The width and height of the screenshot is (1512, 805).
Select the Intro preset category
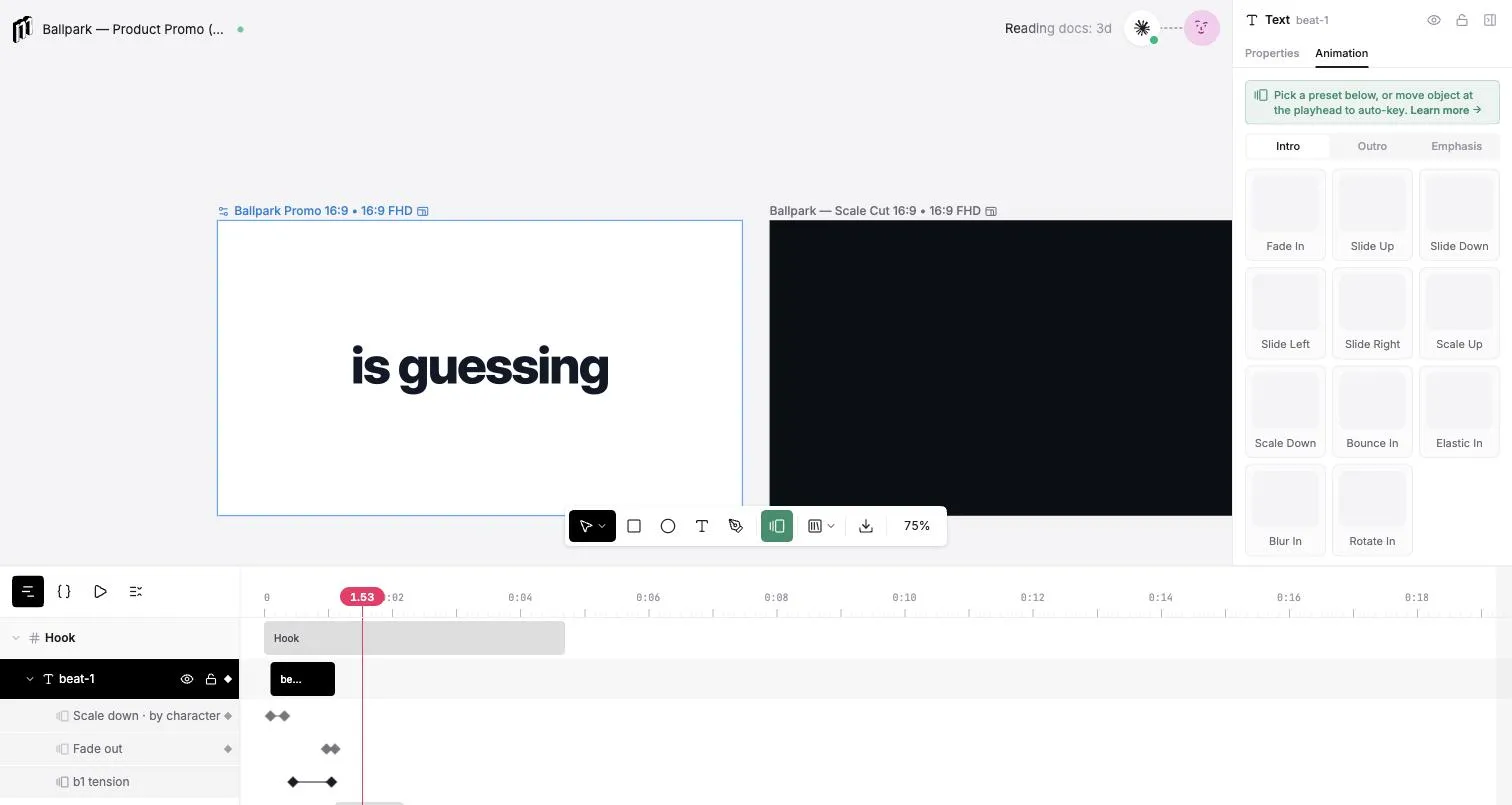click(1288, 146)
